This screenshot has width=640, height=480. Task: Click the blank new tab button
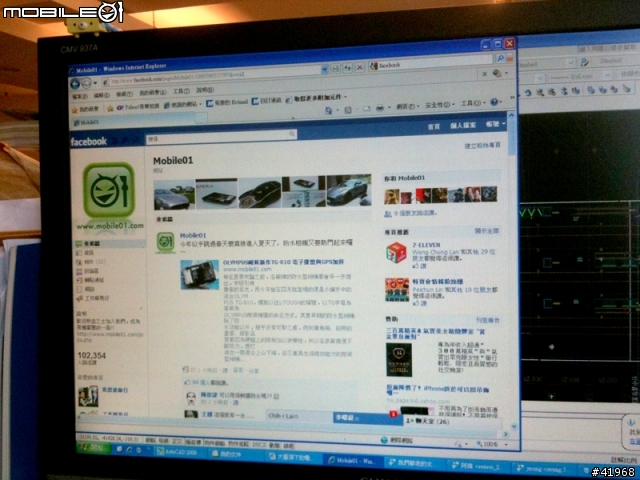pyautogui.click(x=201, y=118)
